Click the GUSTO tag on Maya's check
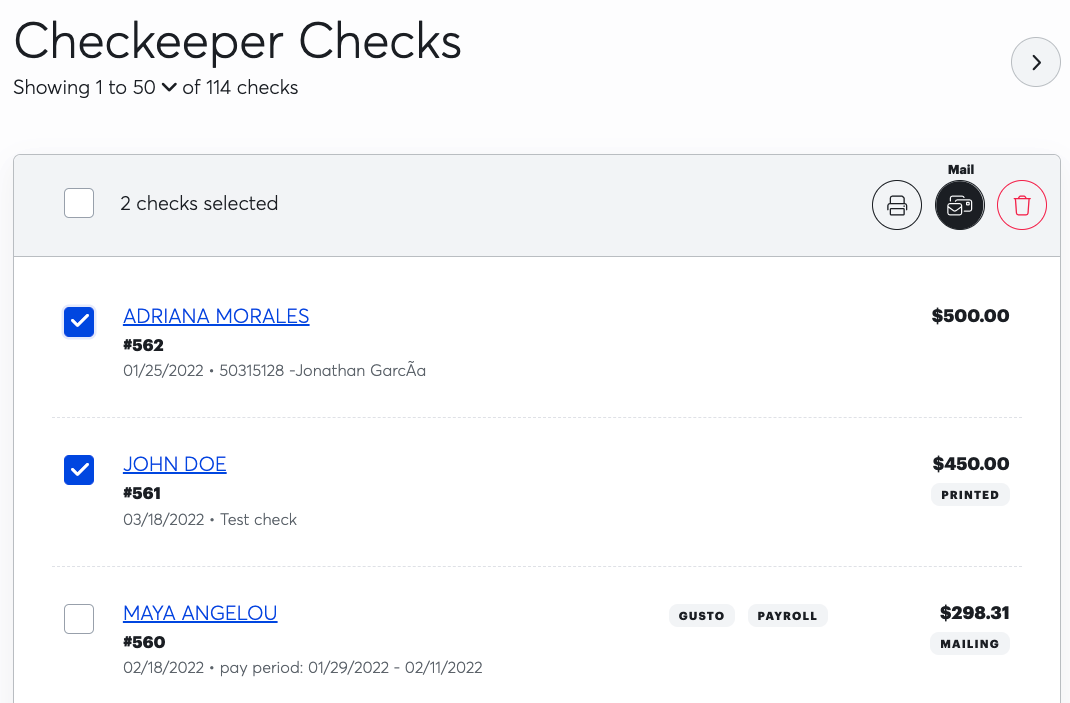 click(701, 615)
